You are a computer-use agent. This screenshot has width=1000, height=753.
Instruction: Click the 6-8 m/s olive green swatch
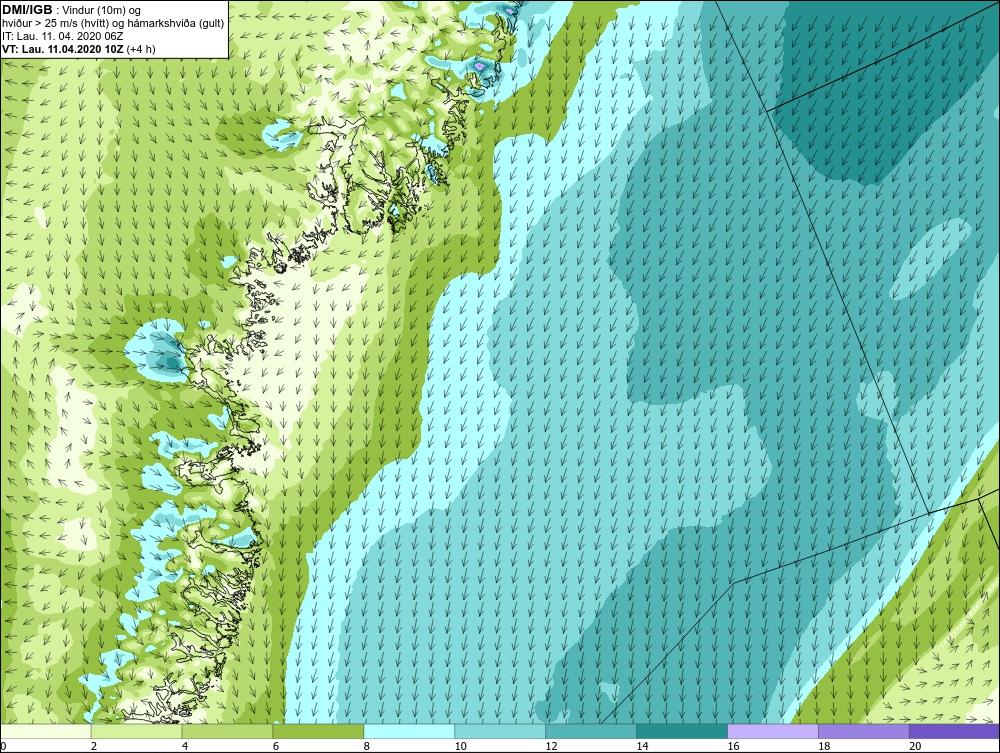coord(318,731)
